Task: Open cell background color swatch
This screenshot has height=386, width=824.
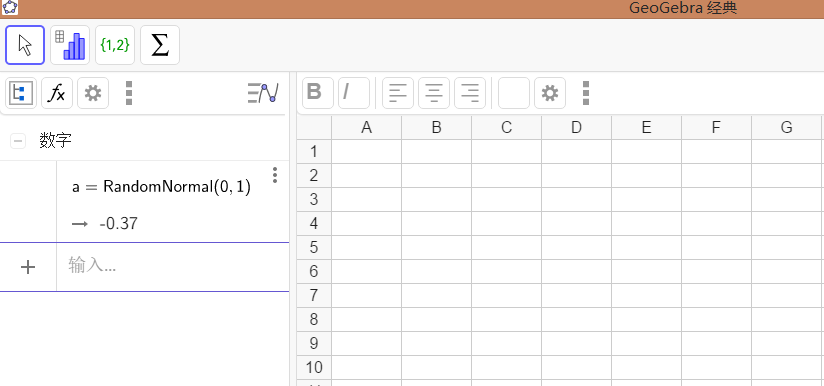Action: (514, 93)
